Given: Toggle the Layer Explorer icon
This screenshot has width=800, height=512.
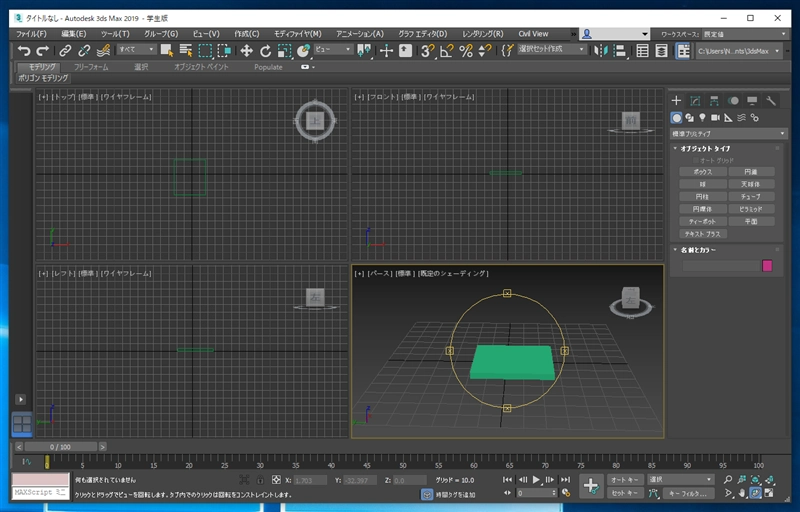Looking at the screenshot, I should (x=661, y=50).
